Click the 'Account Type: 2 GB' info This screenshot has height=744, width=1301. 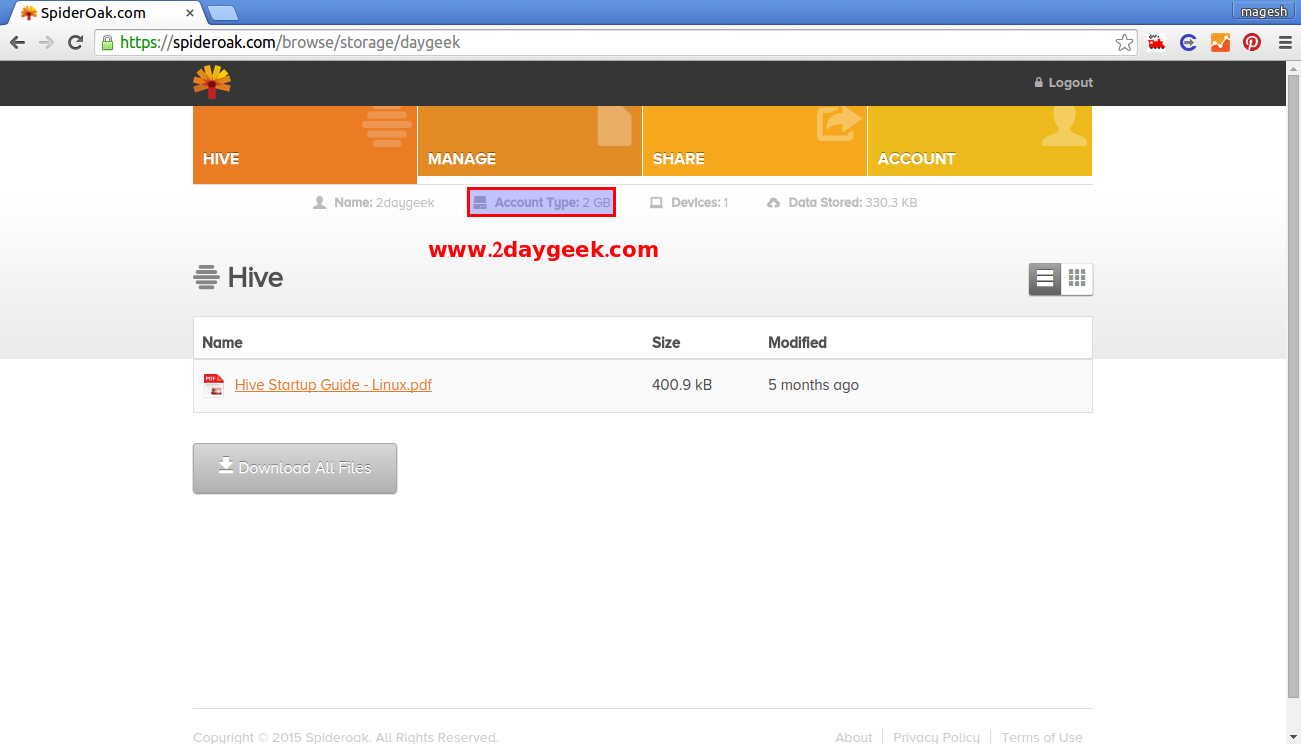pyautogui.click(x=541, y=203)
